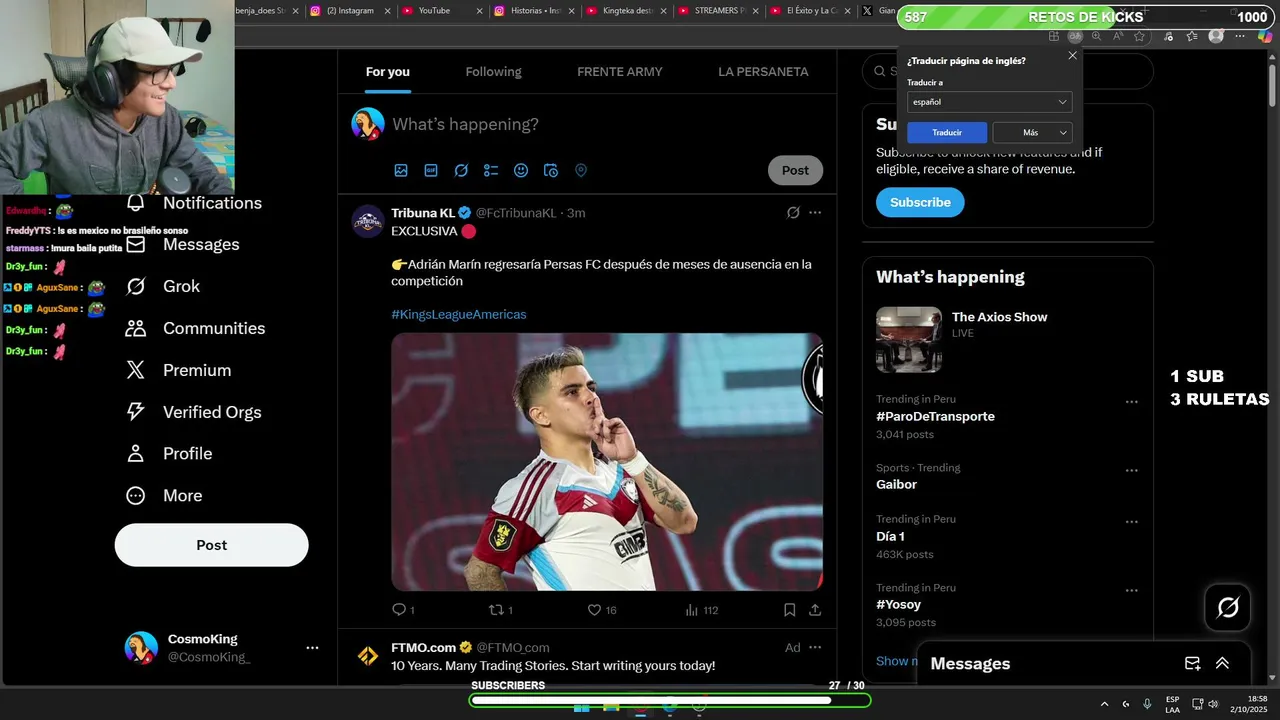Open browser settings and more menu

coord(1241,36)
